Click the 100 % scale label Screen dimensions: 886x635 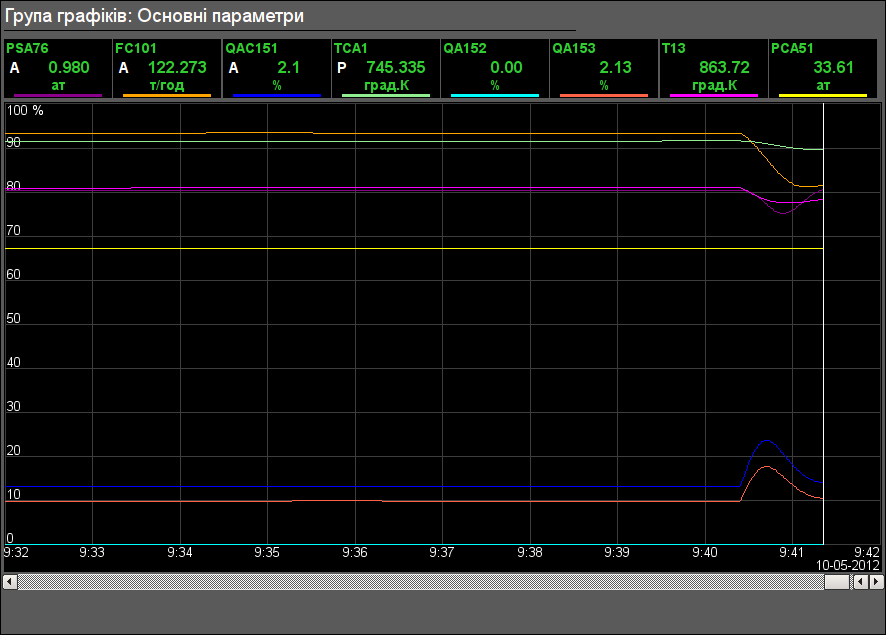[x=25, y=111]
